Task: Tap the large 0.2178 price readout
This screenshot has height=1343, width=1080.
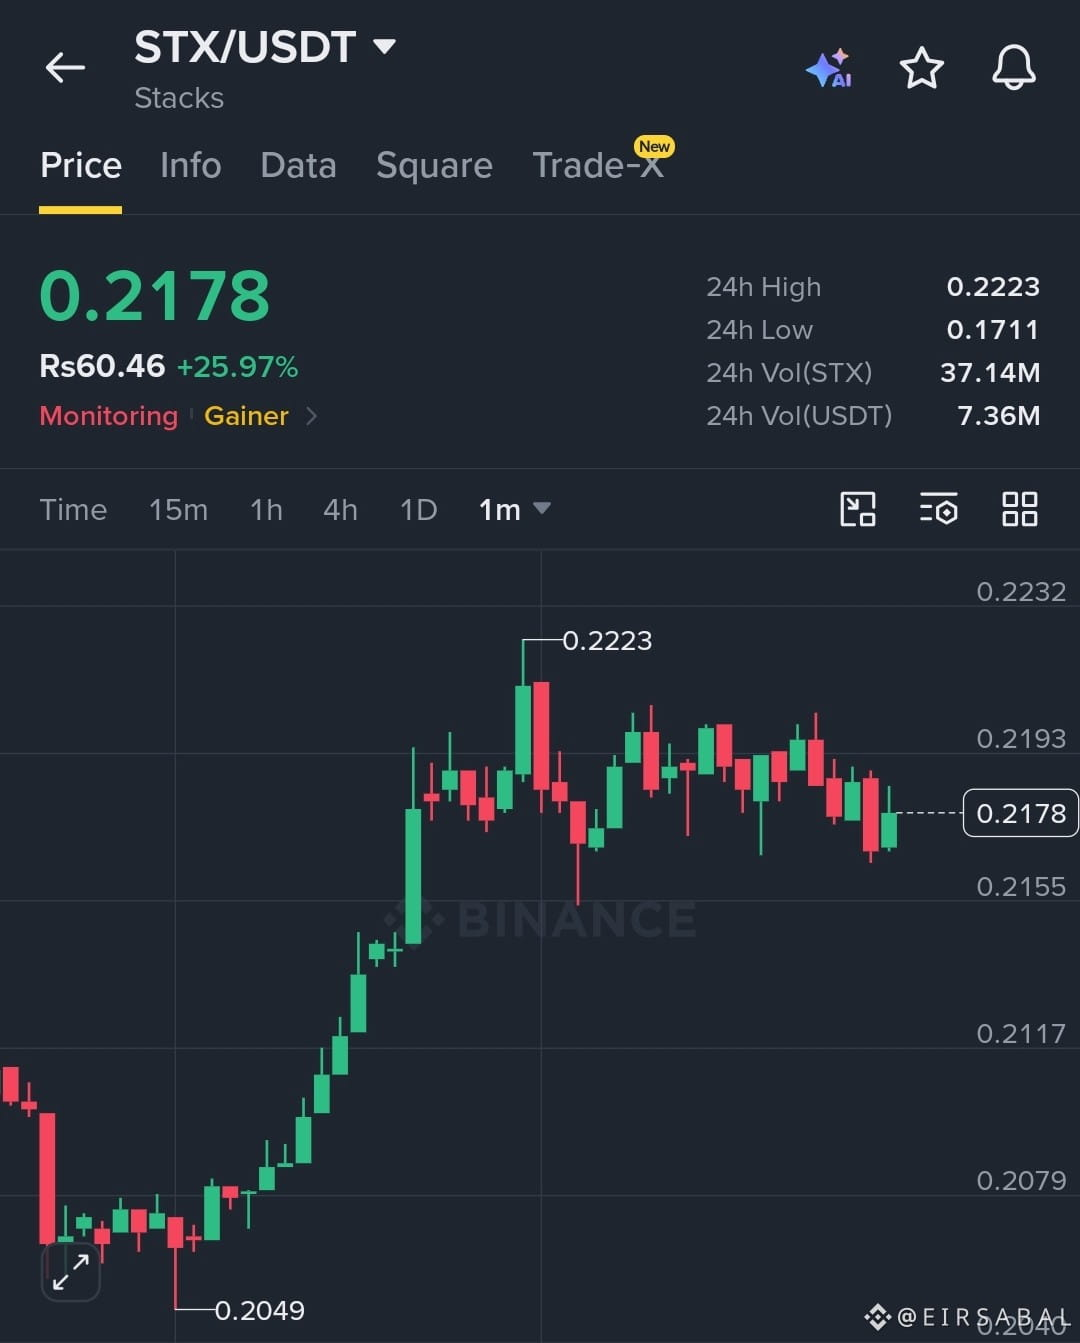Action: coord(155,296)
